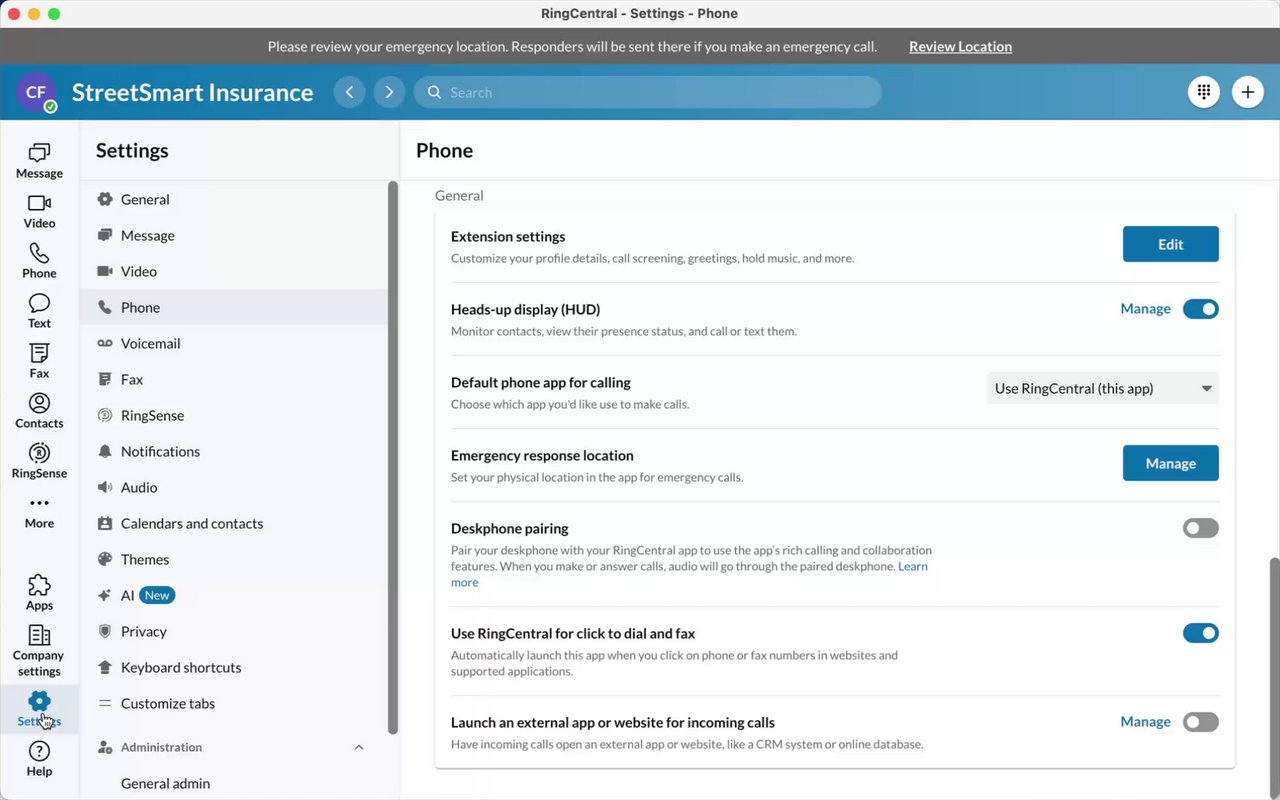Collapse the Administration section chevron
The height and width of the screenshot is (800, 1280).
[359, 747]
